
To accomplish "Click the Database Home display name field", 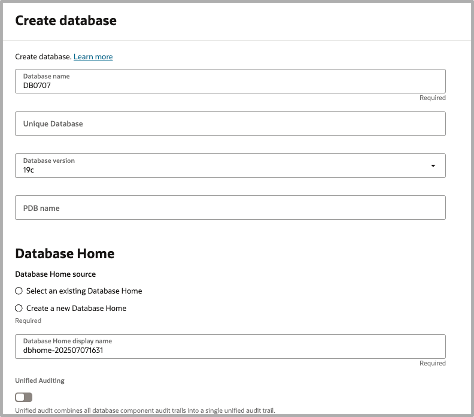I will [x=230, y=347].
